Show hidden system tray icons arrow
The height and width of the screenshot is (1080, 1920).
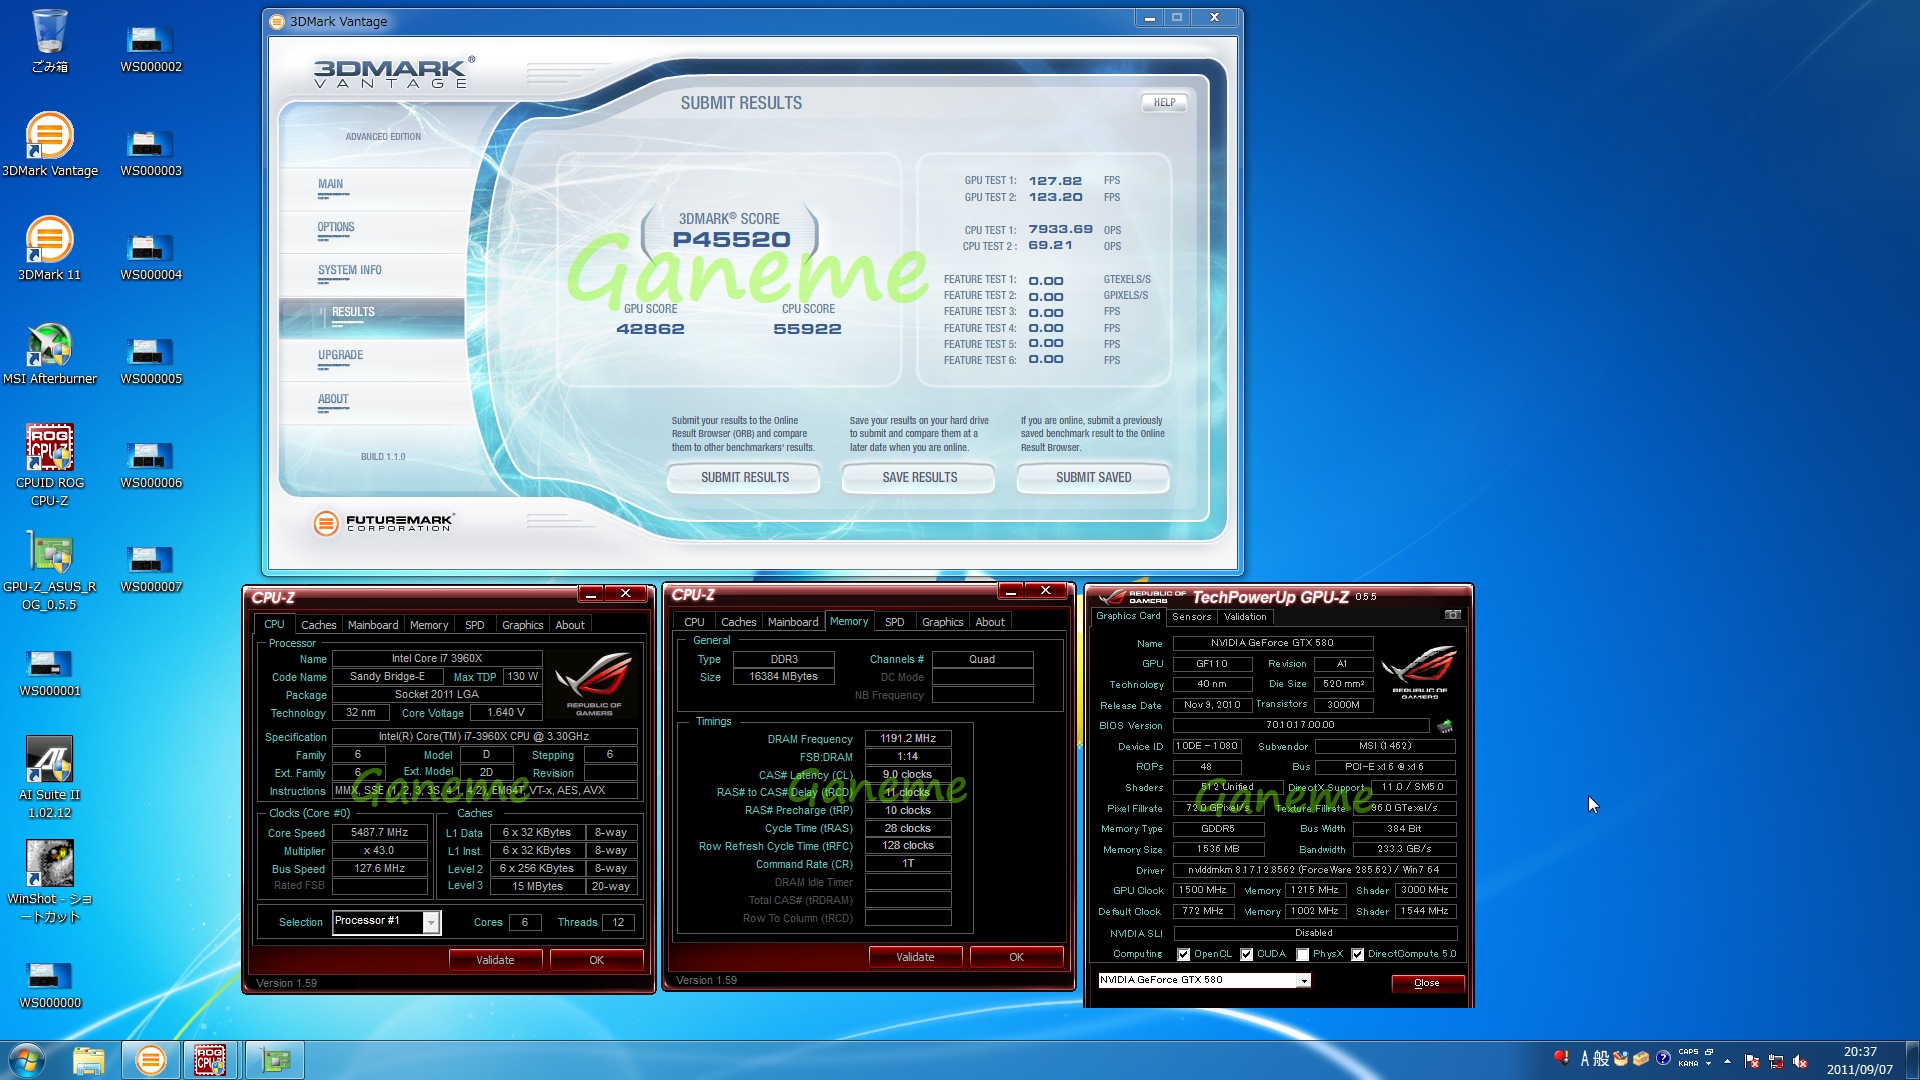[1727, 1060]
